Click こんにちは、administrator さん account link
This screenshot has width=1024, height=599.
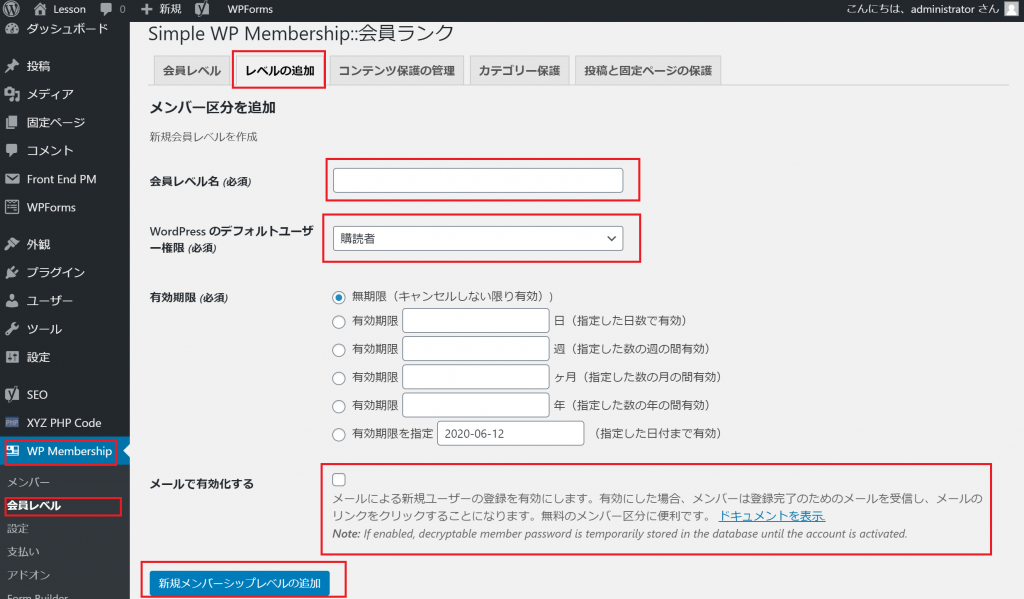point(922,9)
